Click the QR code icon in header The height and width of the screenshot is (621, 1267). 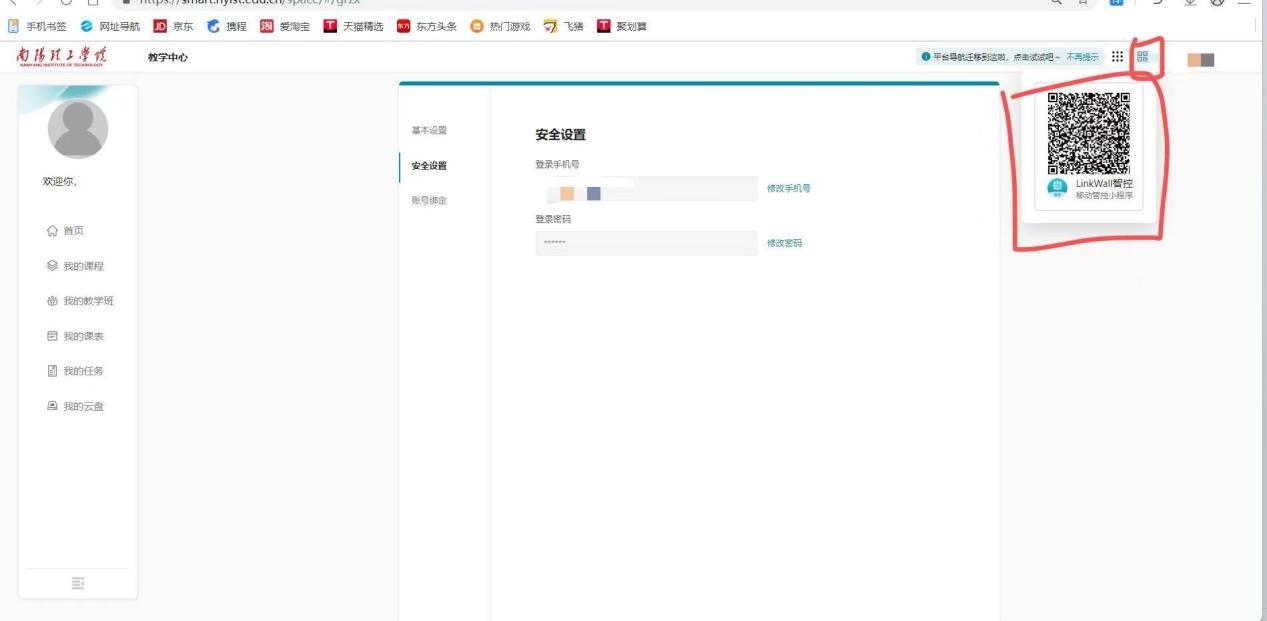pyautogui.click(x=1142, y=57)
